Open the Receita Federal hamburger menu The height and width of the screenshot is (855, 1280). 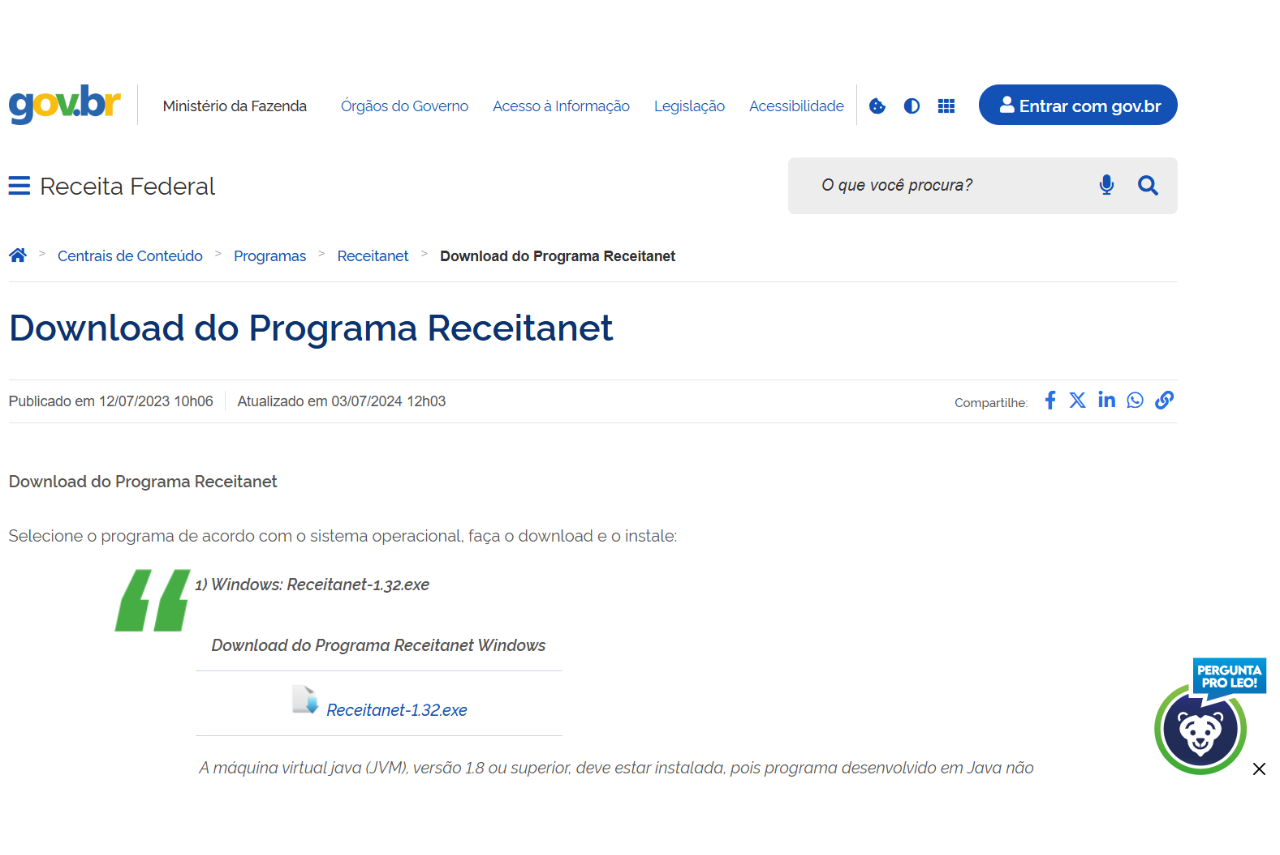[x=19, y=186]
